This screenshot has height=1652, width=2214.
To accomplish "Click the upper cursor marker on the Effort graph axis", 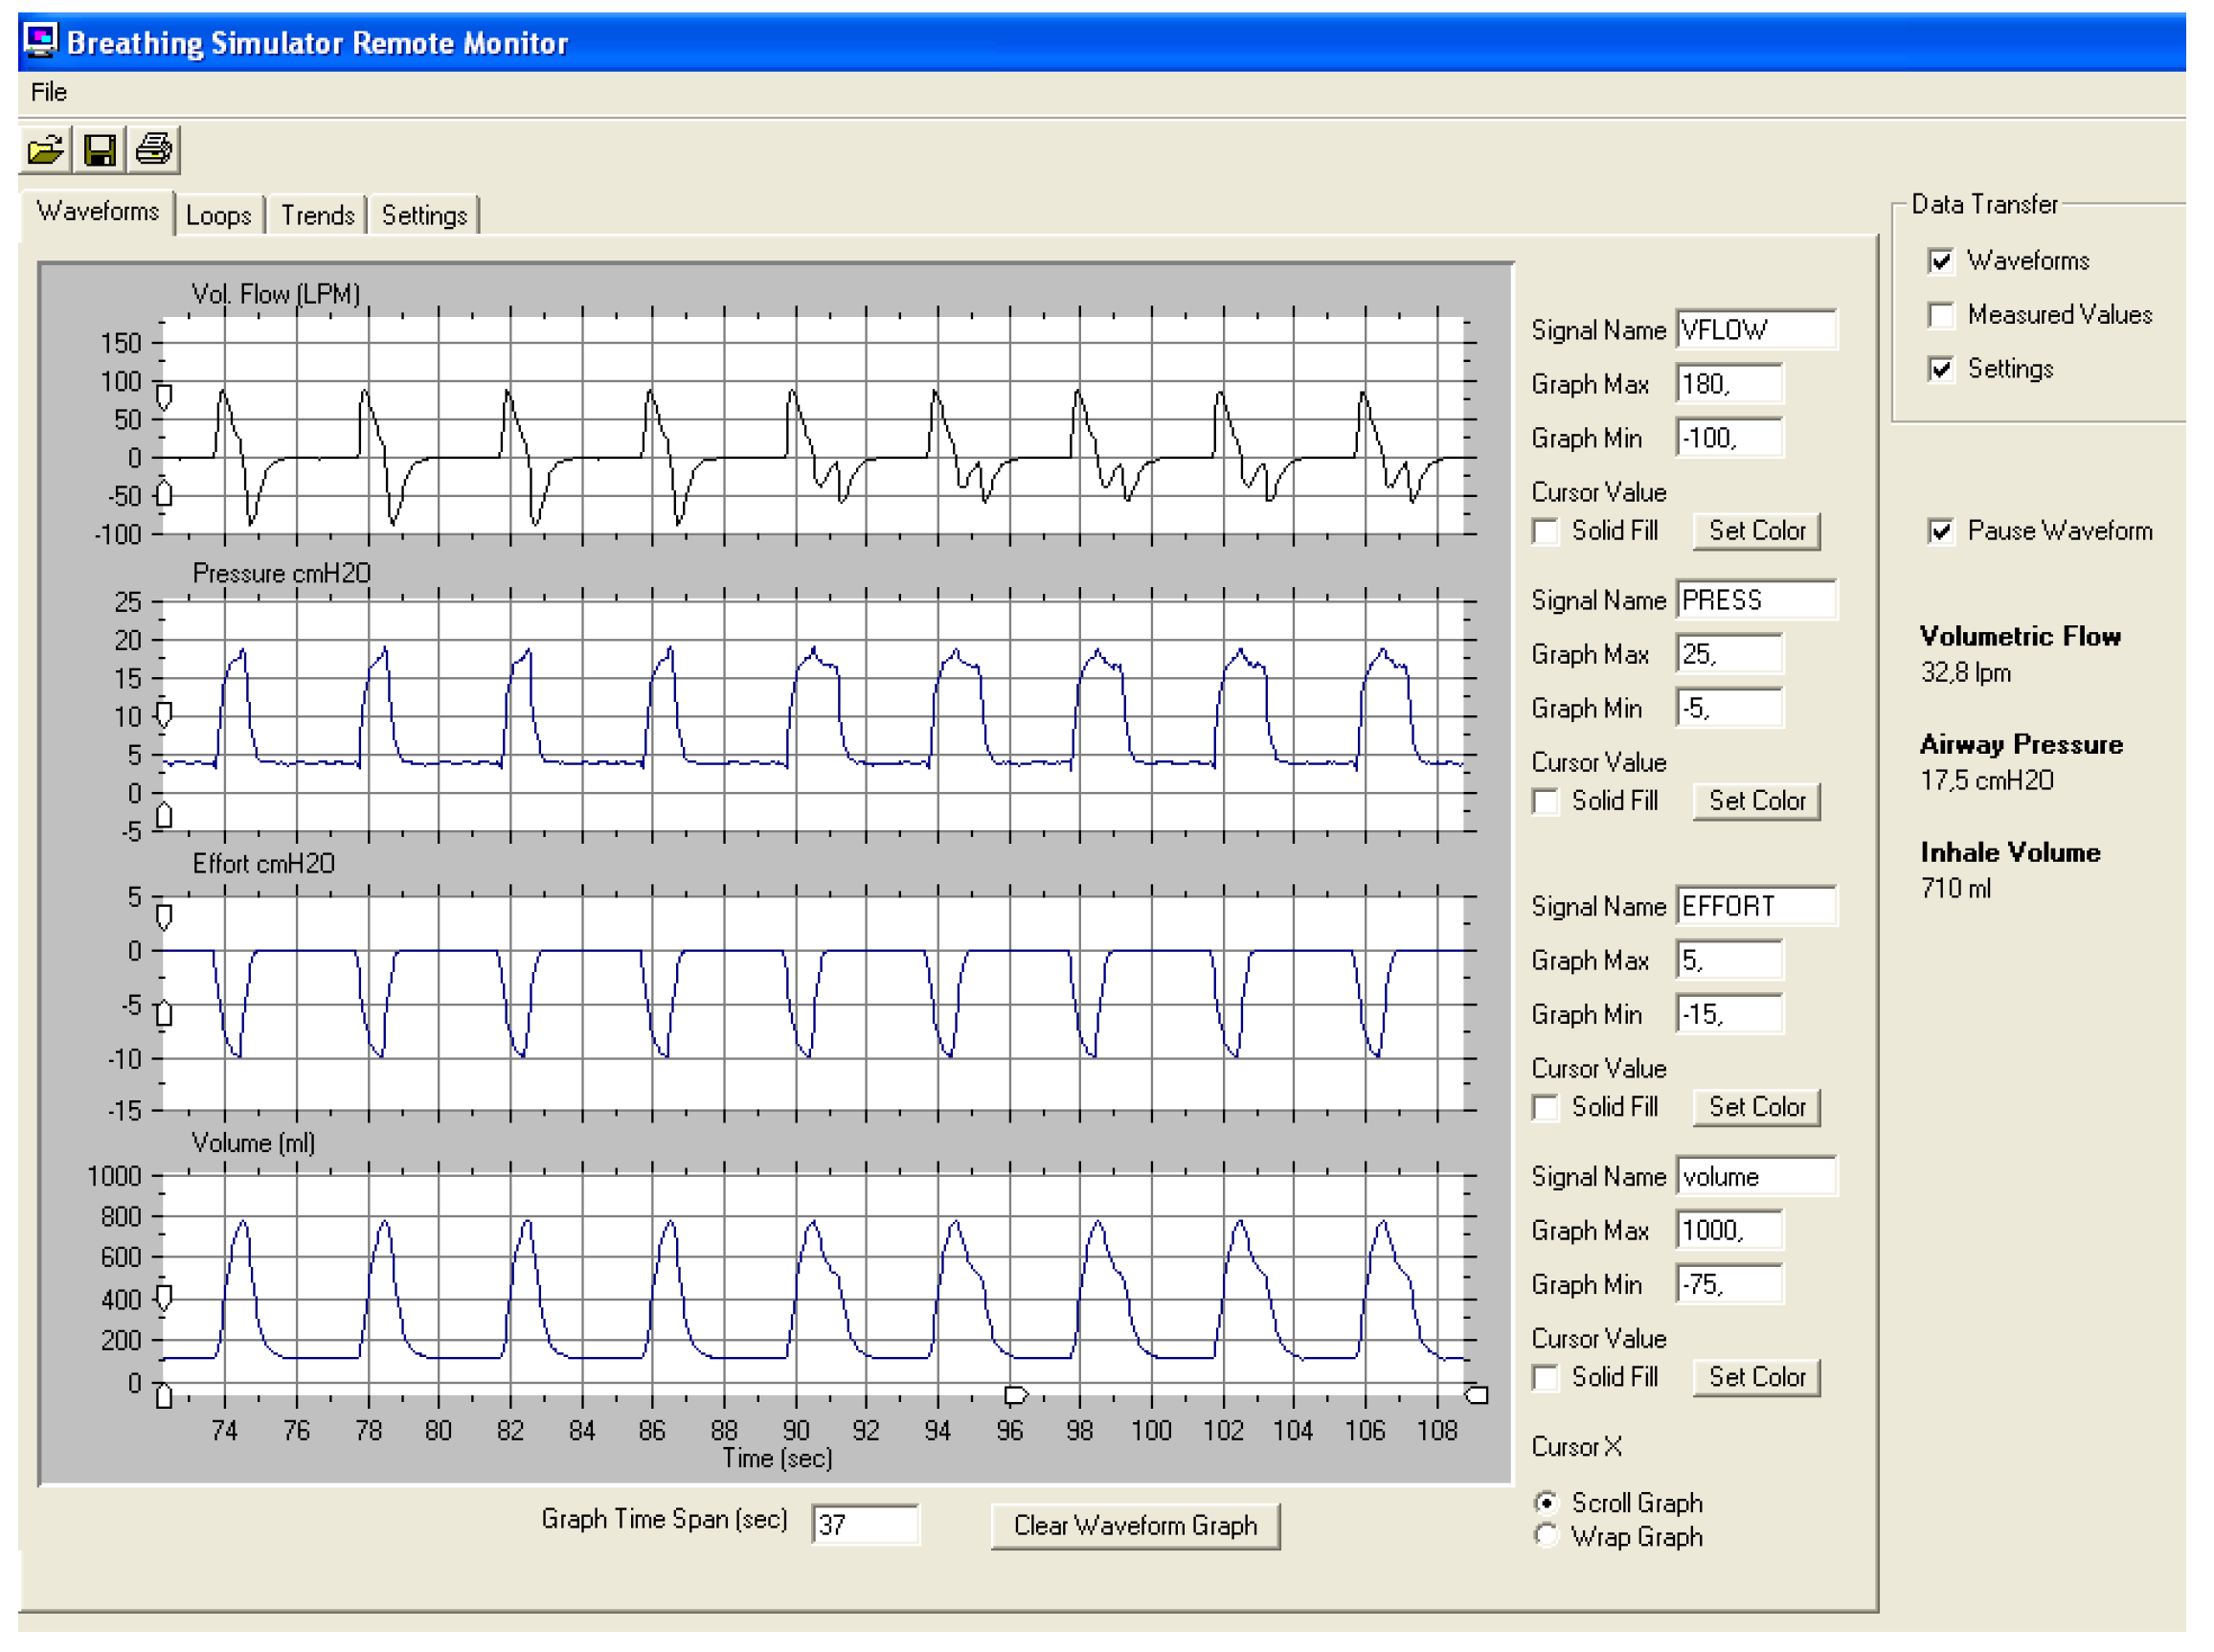I will (x=164, y=916).
